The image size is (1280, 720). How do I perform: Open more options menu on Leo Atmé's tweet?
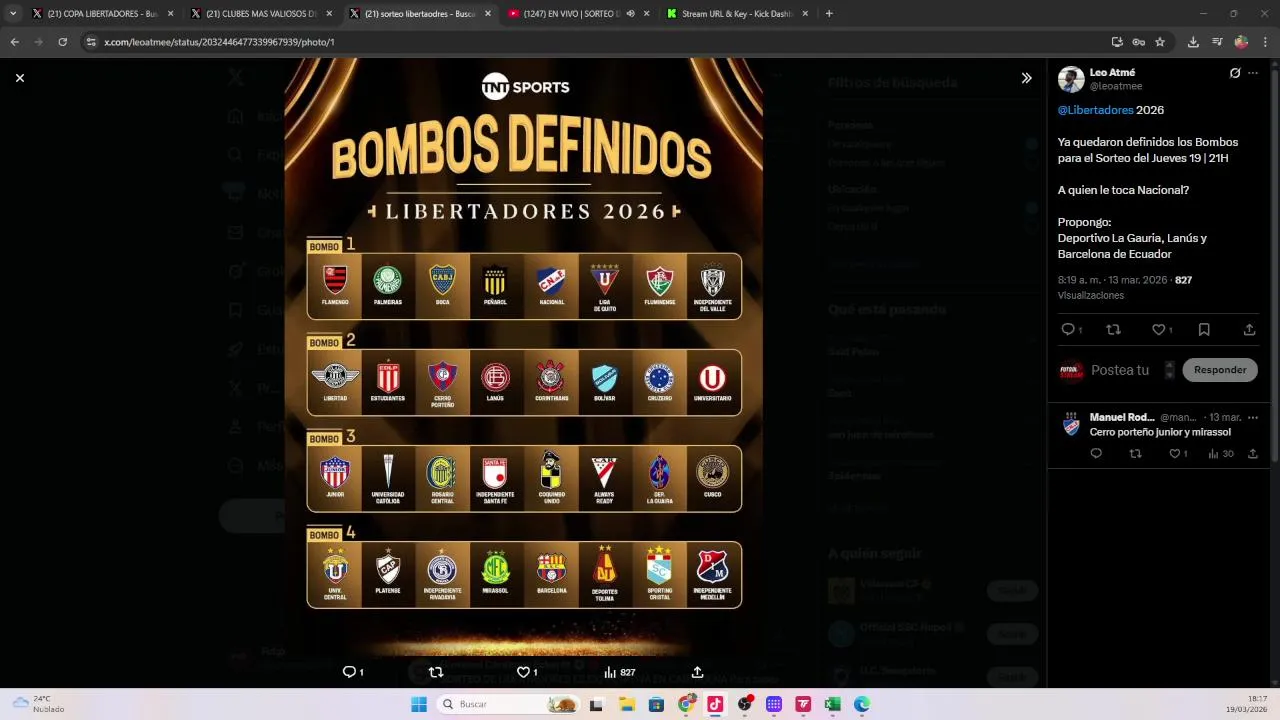pyautogui.click(x=1253, y=73)
